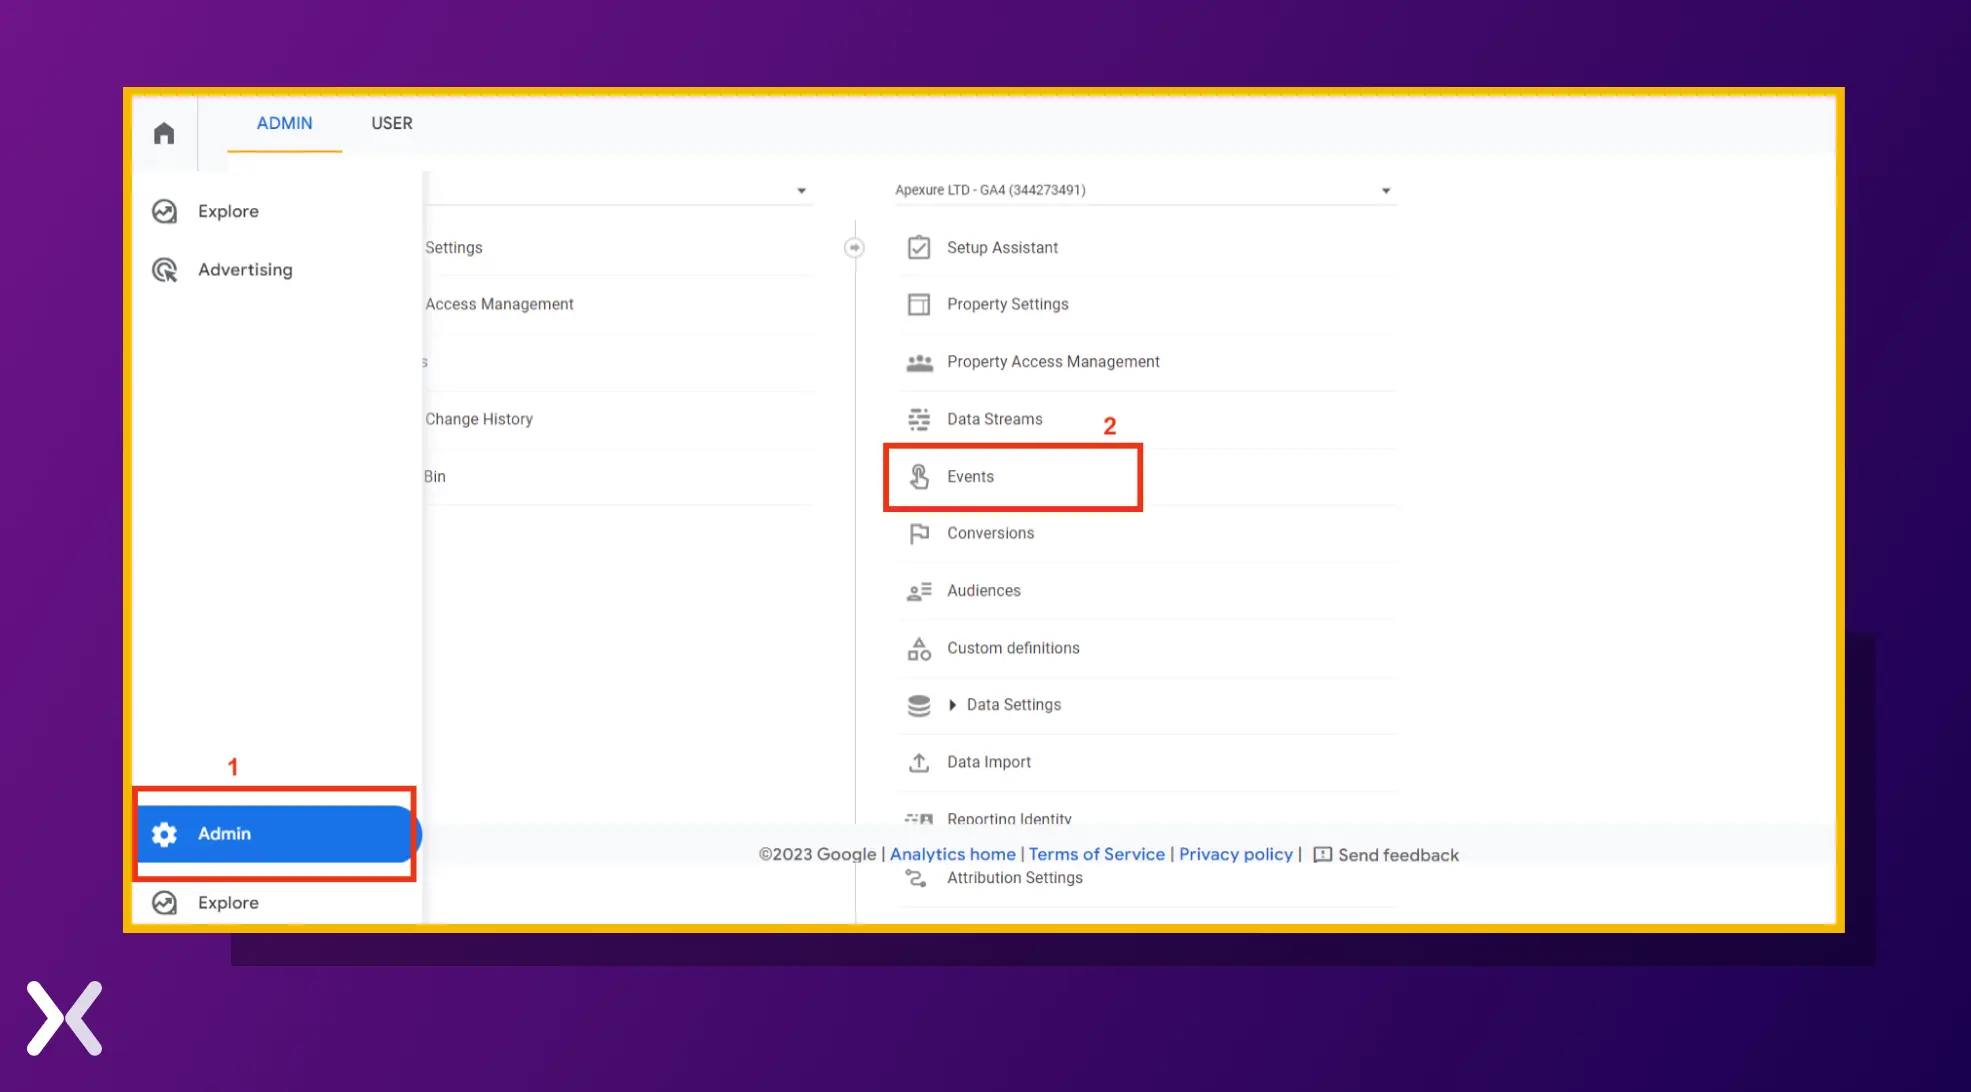Image resolution: width=1971 pixels, height=1092 pixels.
Task: Click the Send feedback speech icon
Action: 1322,855
